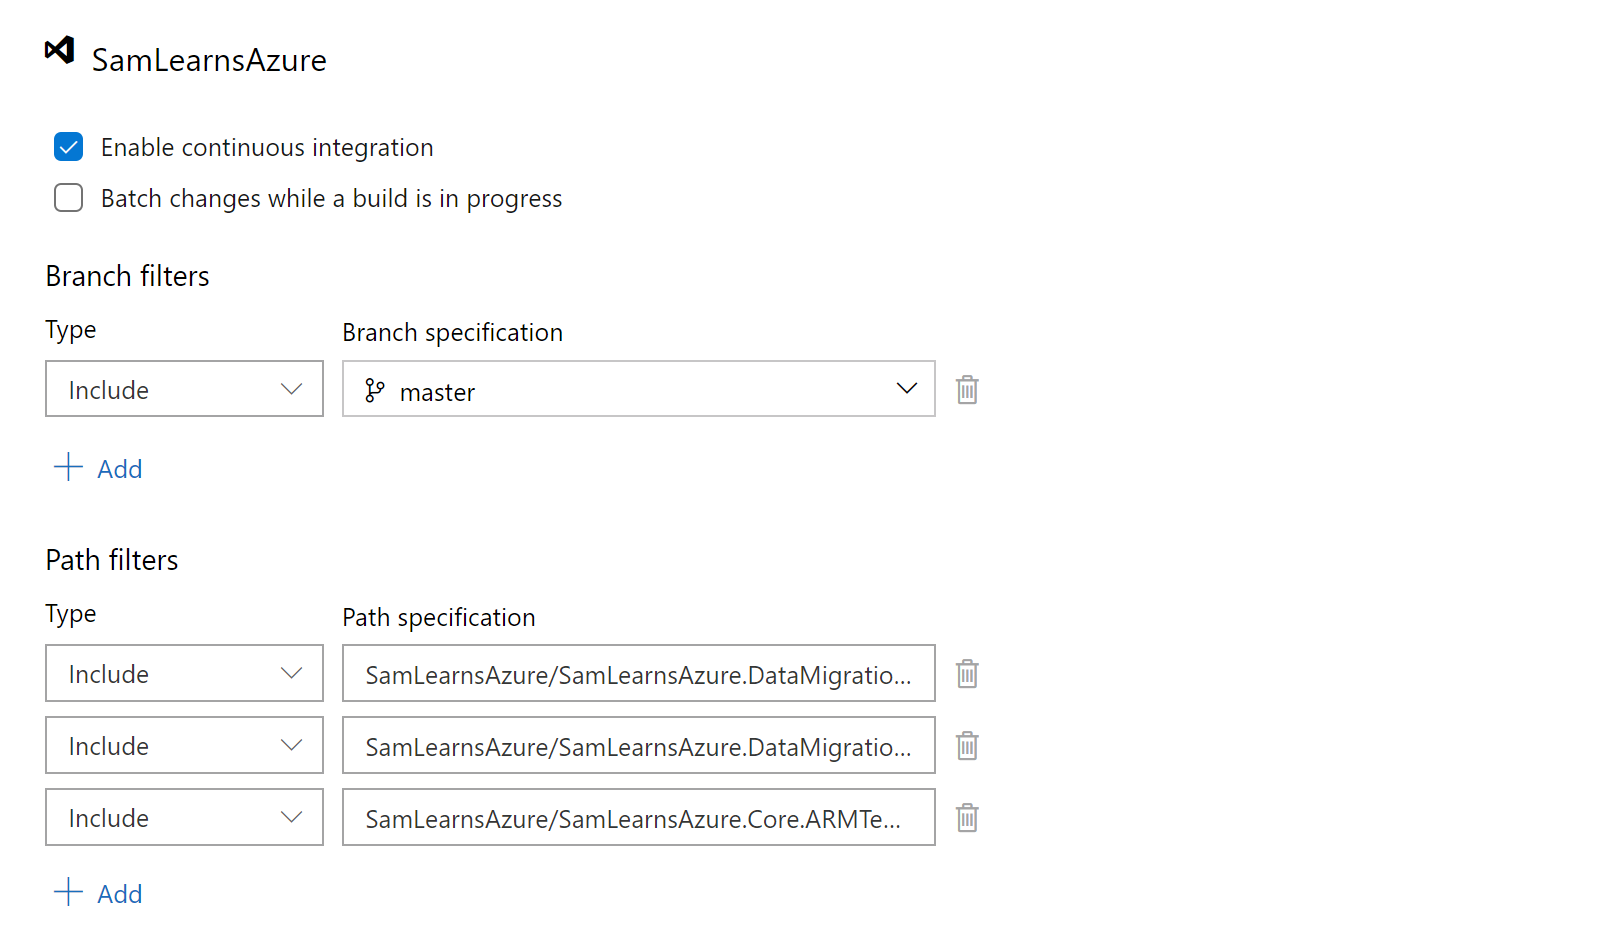Delete the Core.ARMTe... path filter
This screenshot has width=1600, height=937.
[x=967, y=818]
